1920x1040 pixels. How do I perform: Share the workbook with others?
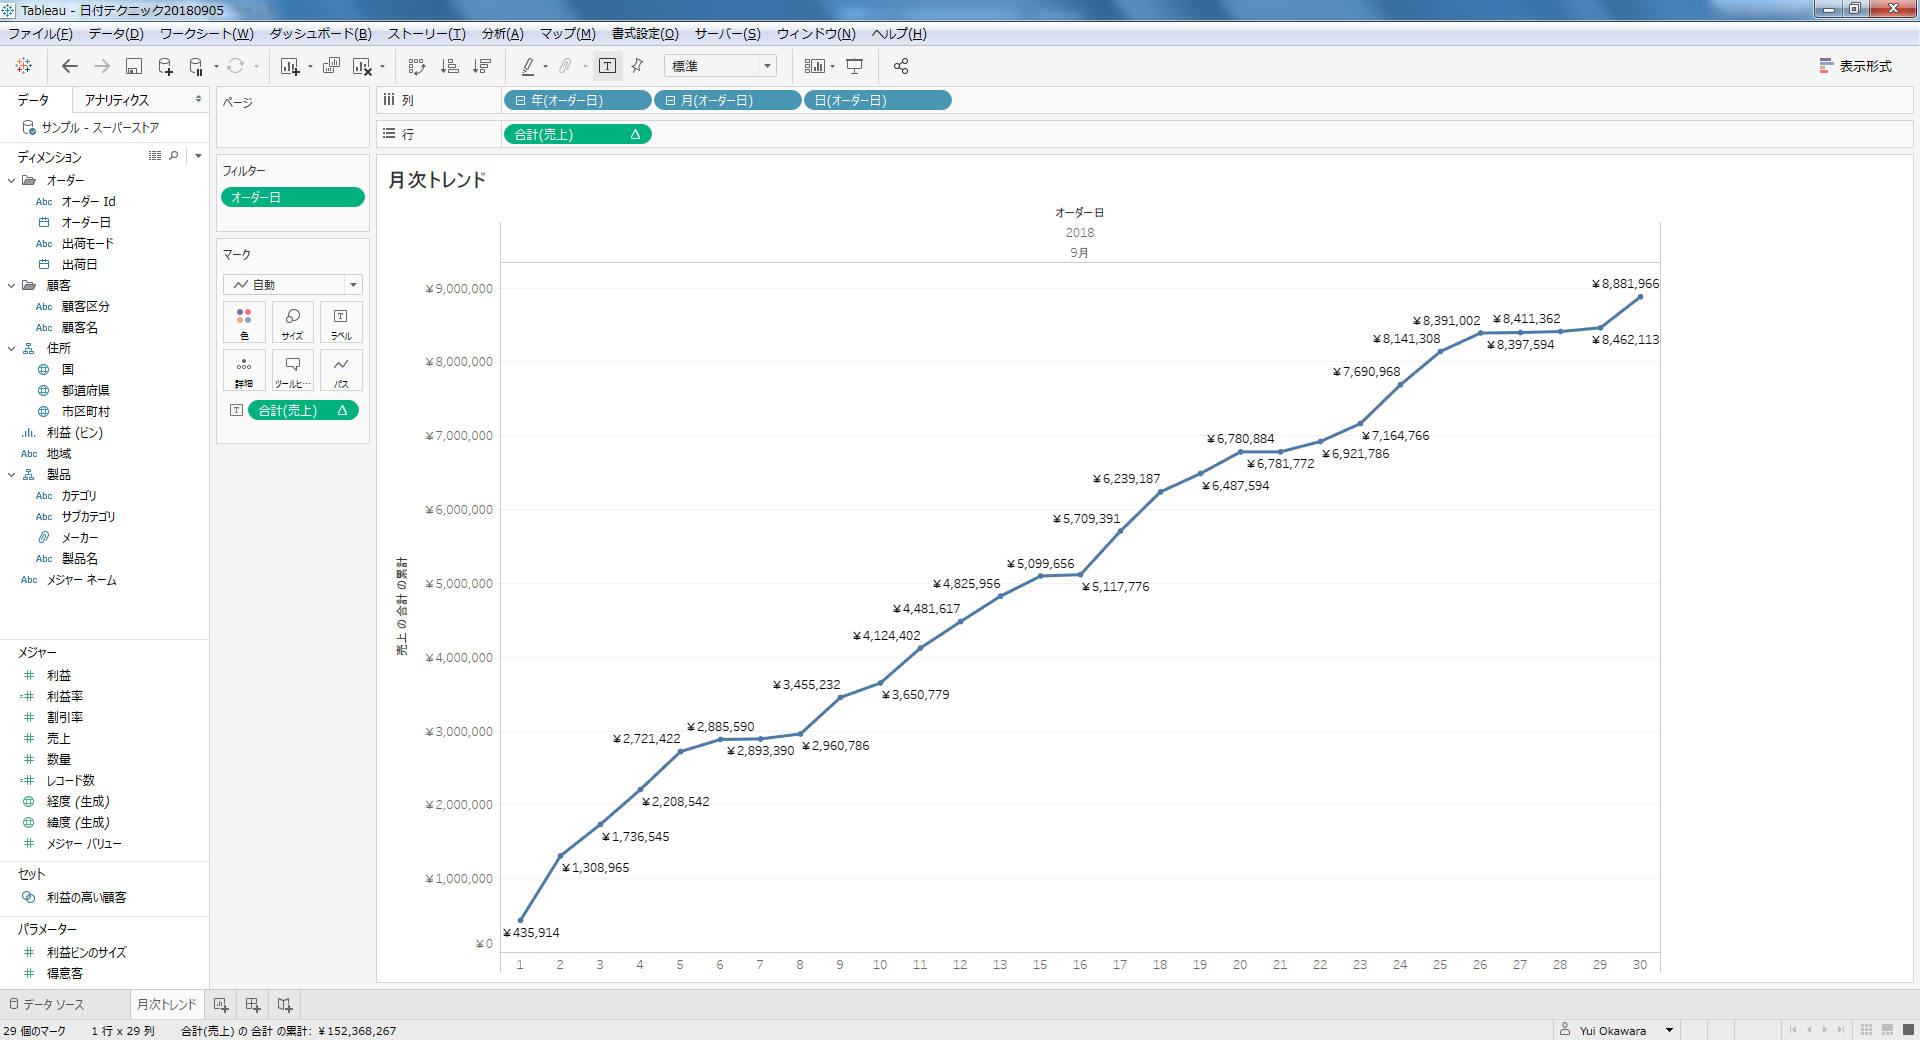[x=901, y=66]
